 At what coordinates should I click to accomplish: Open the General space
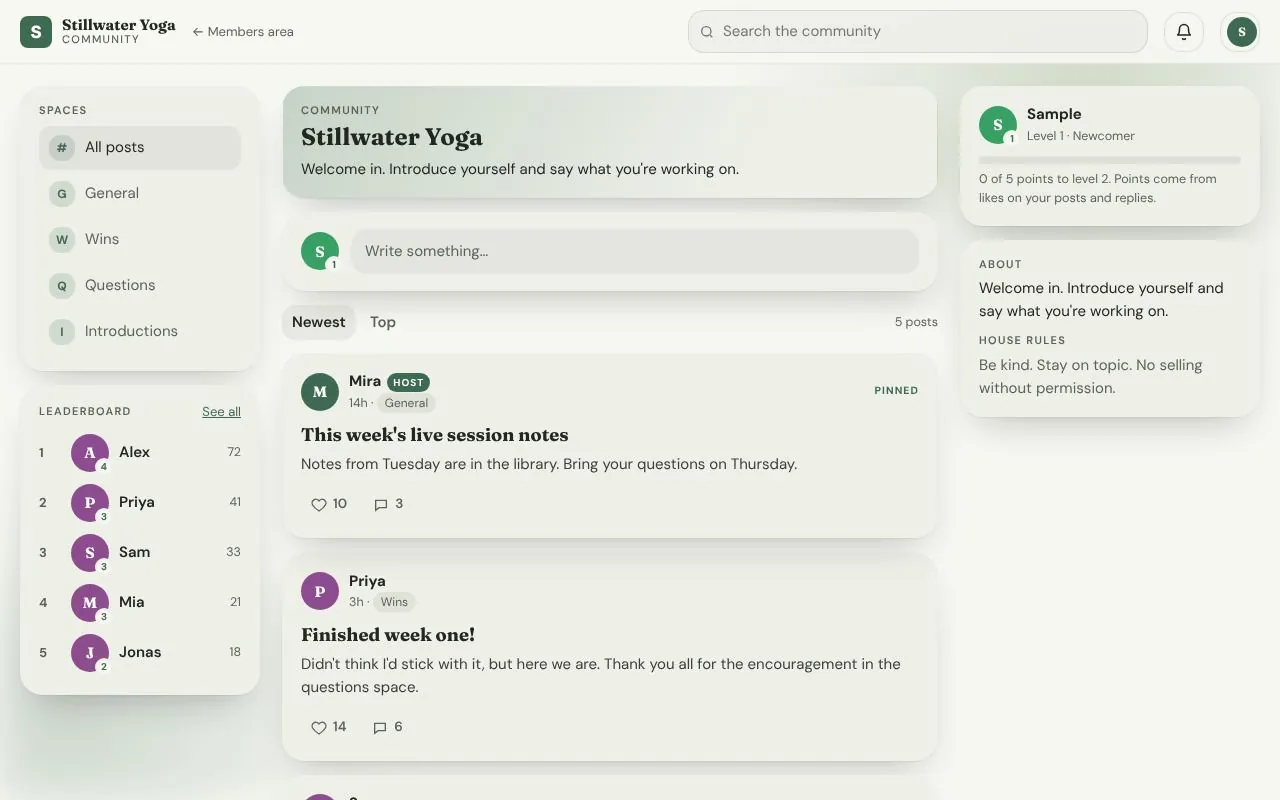[140, 193]
